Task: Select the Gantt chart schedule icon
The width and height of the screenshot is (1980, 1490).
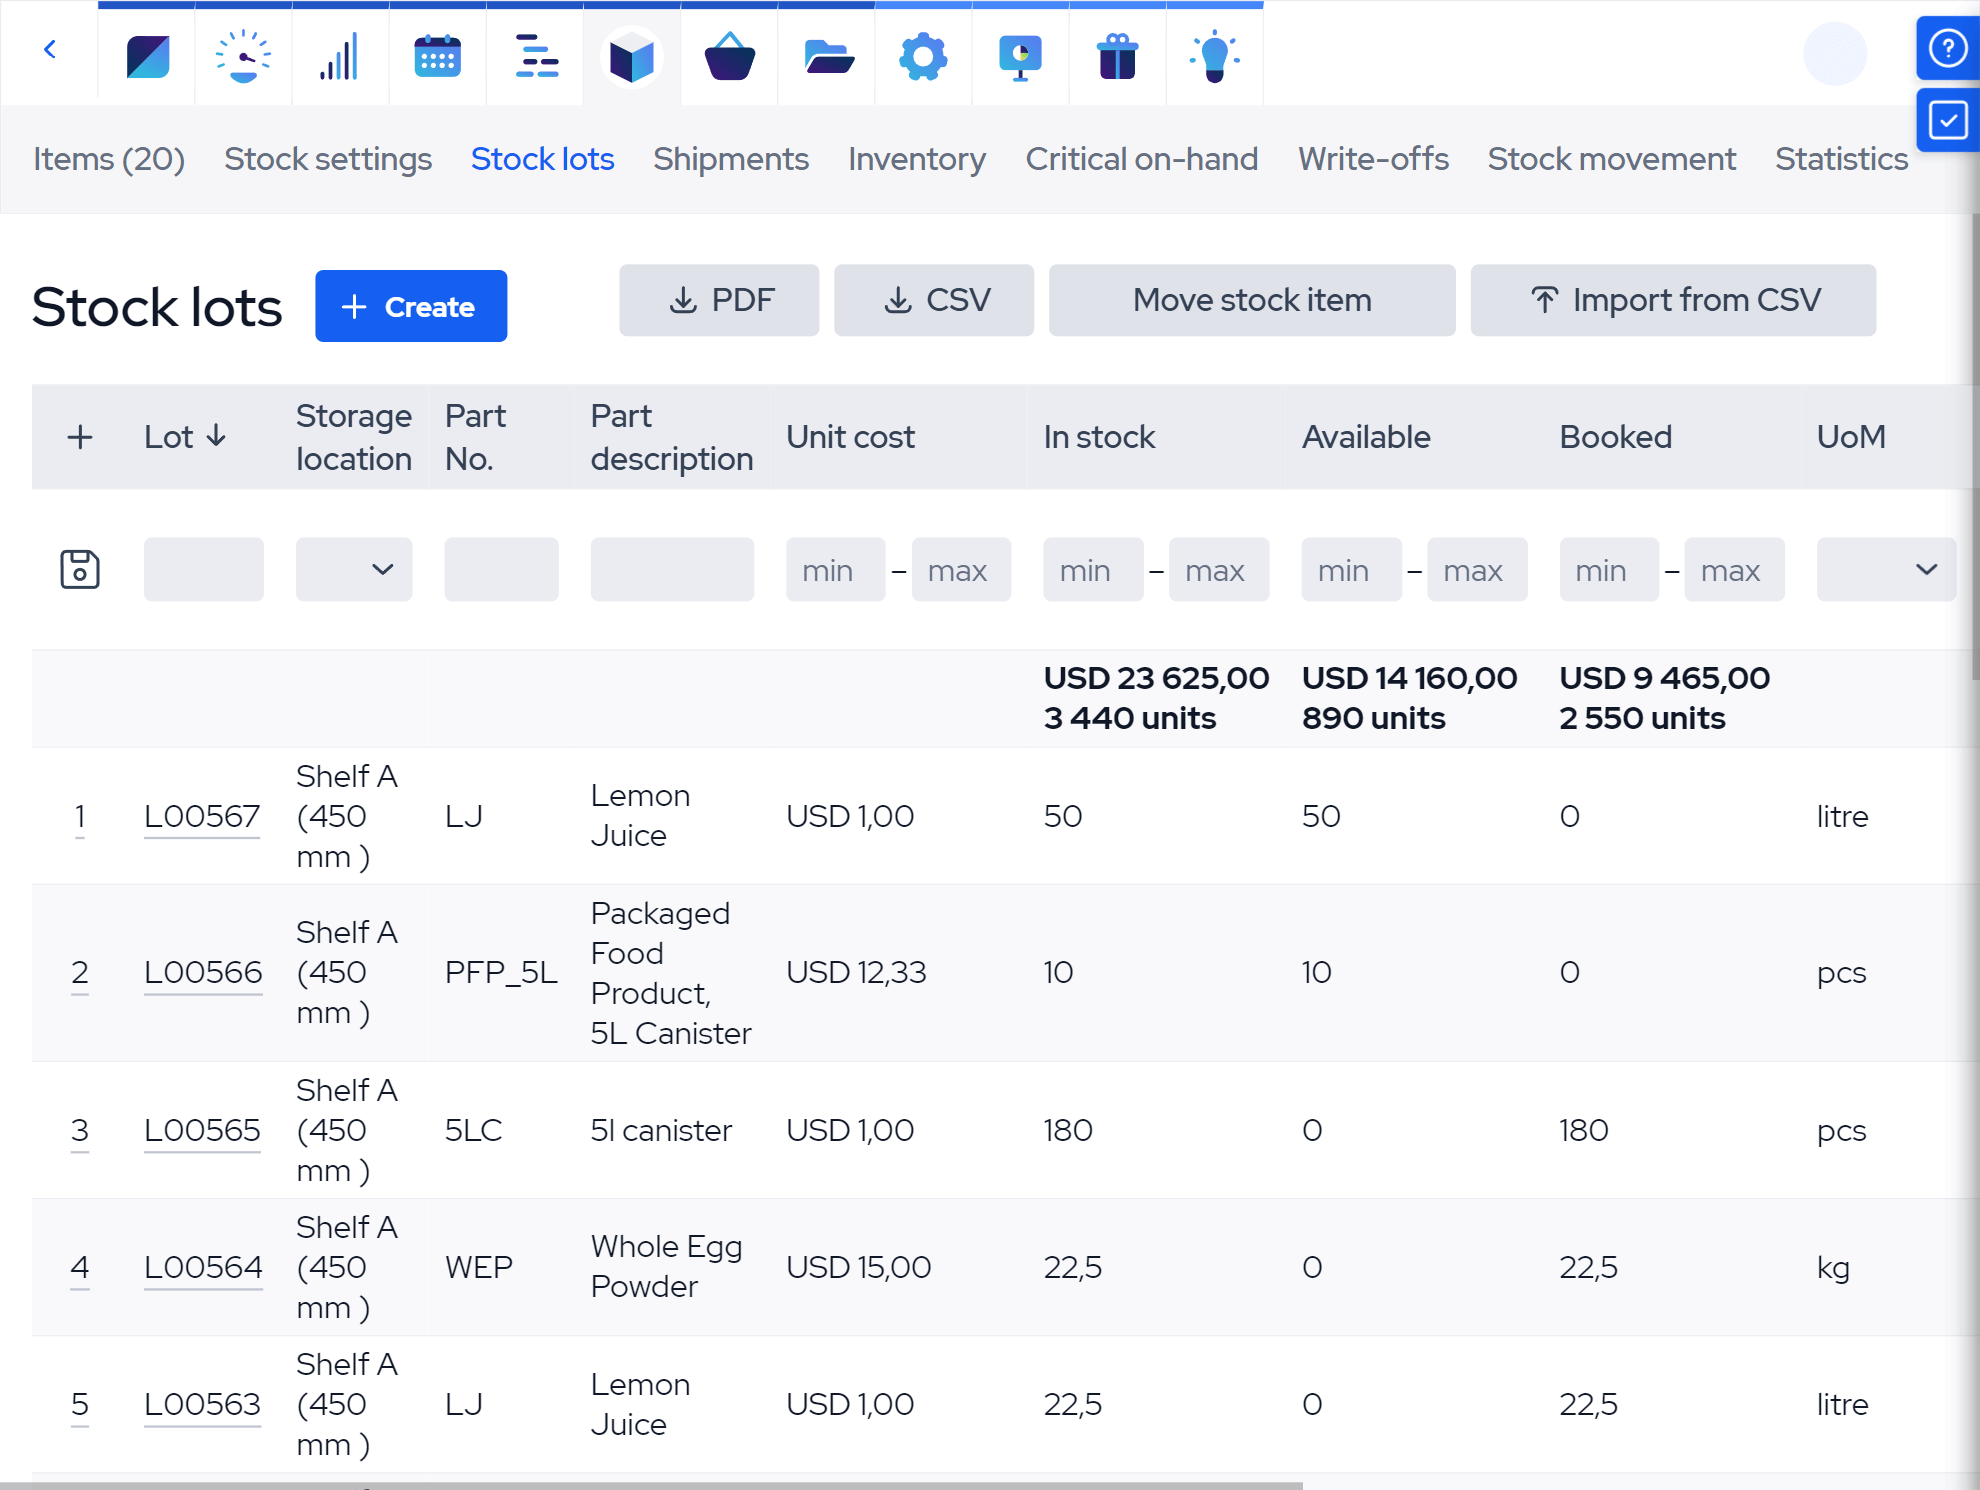Action: 534,56
